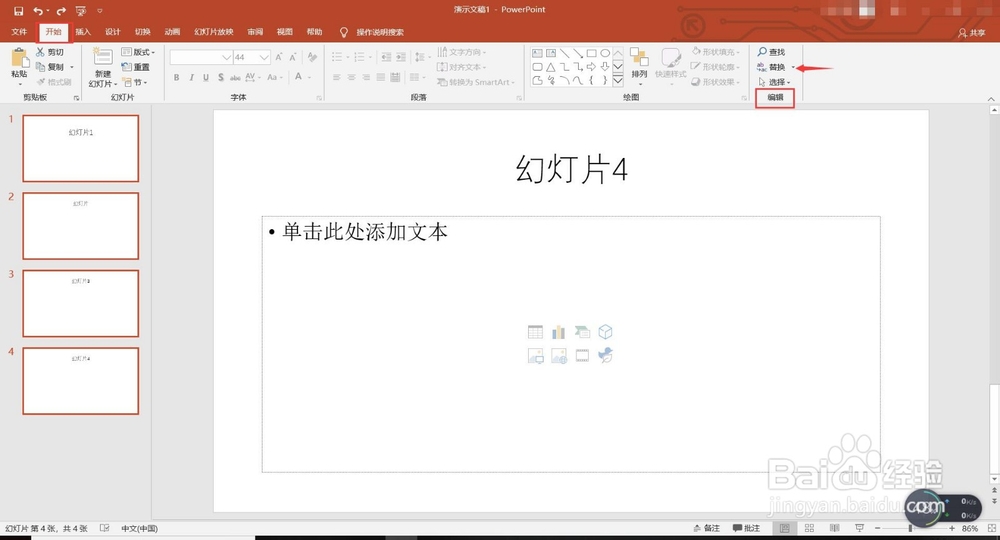This screenshot has height=540, width=1000.
Task: Insert video via placeholder icon
Action: (x=582, y=356)
